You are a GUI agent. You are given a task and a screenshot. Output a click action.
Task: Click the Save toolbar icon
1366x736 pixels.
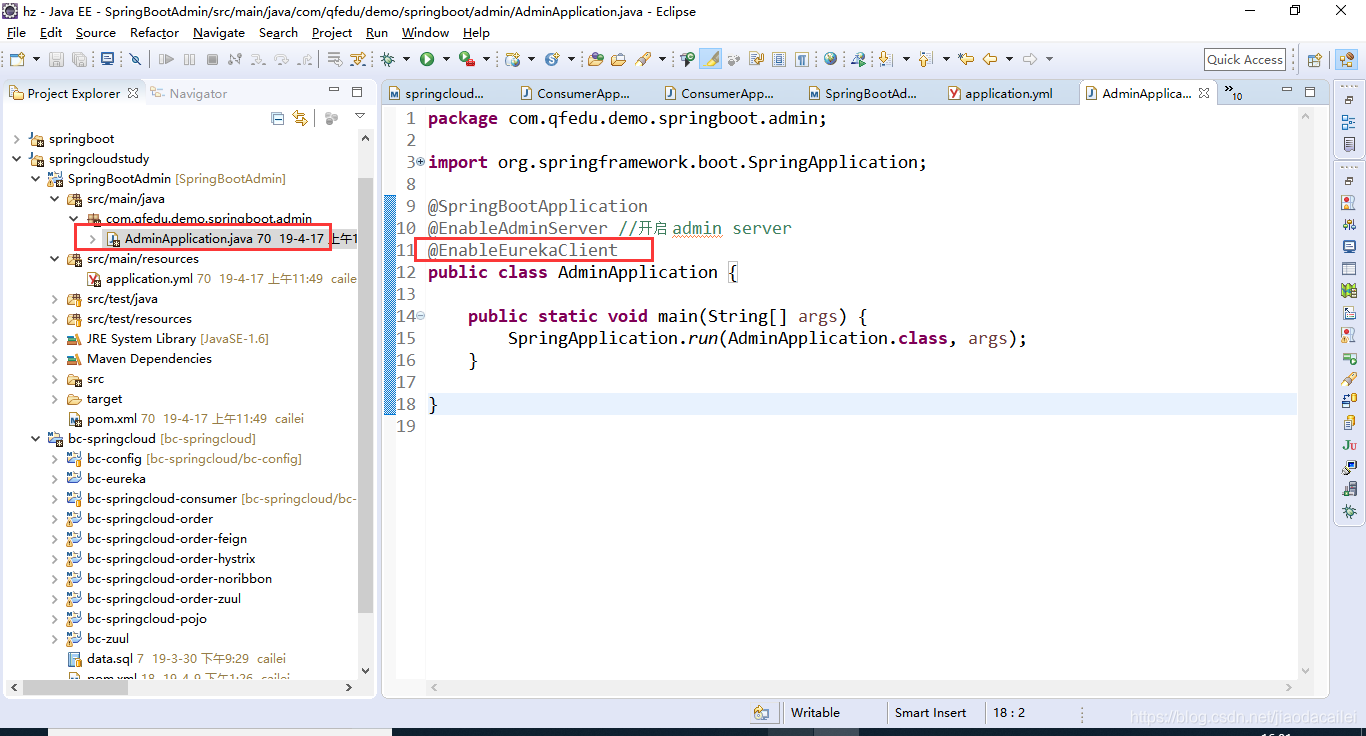click(x=56, y=59)
